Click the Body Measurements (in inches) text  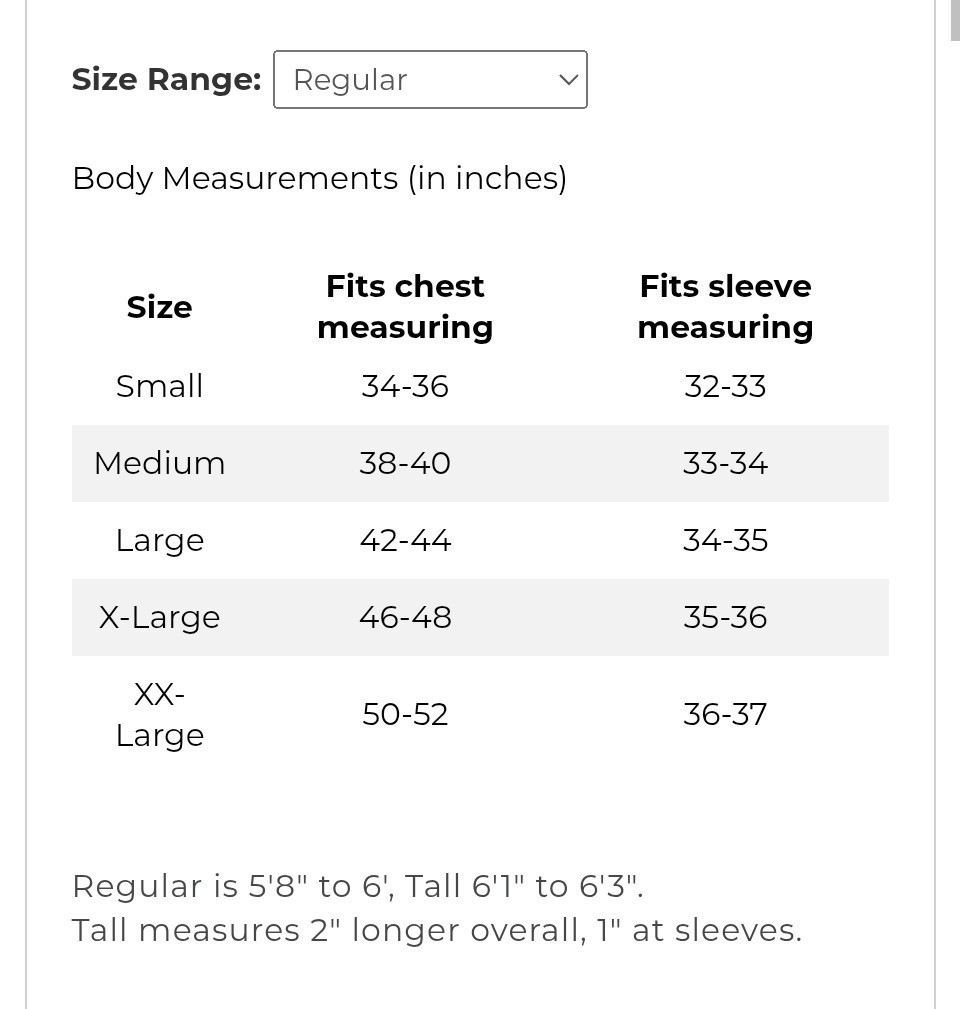point(319,178)
